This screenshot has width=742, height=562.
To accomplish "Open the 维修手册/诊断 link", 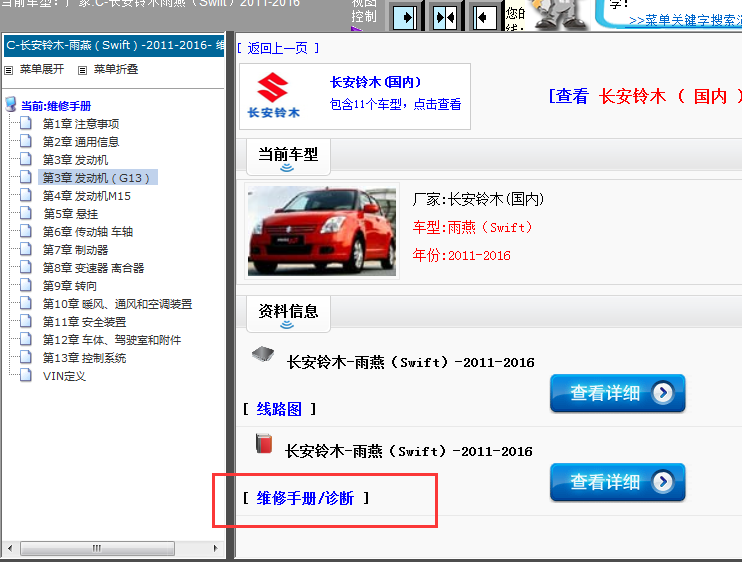I will (x=305, y=498).
